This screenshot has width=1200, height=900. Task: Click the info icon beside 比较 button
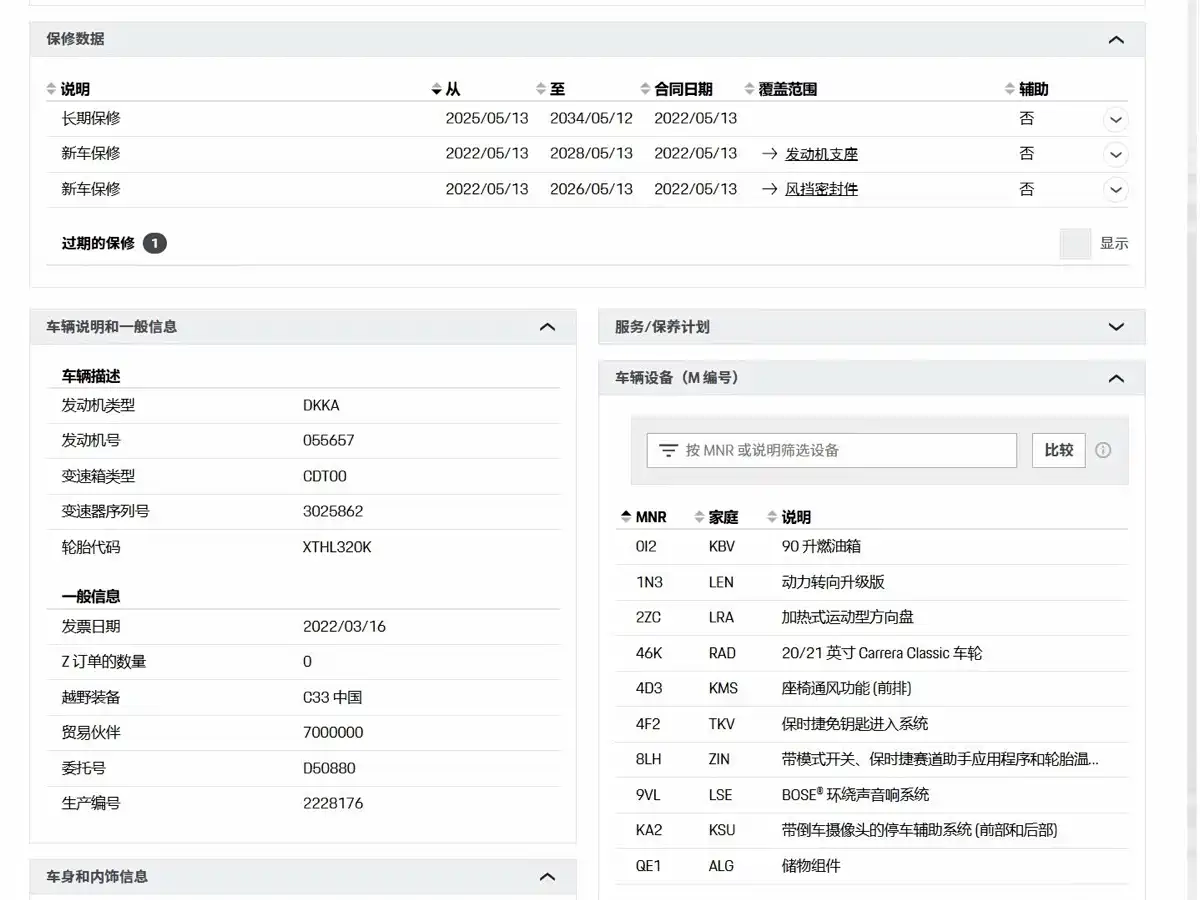click(x=1103, y=450)
